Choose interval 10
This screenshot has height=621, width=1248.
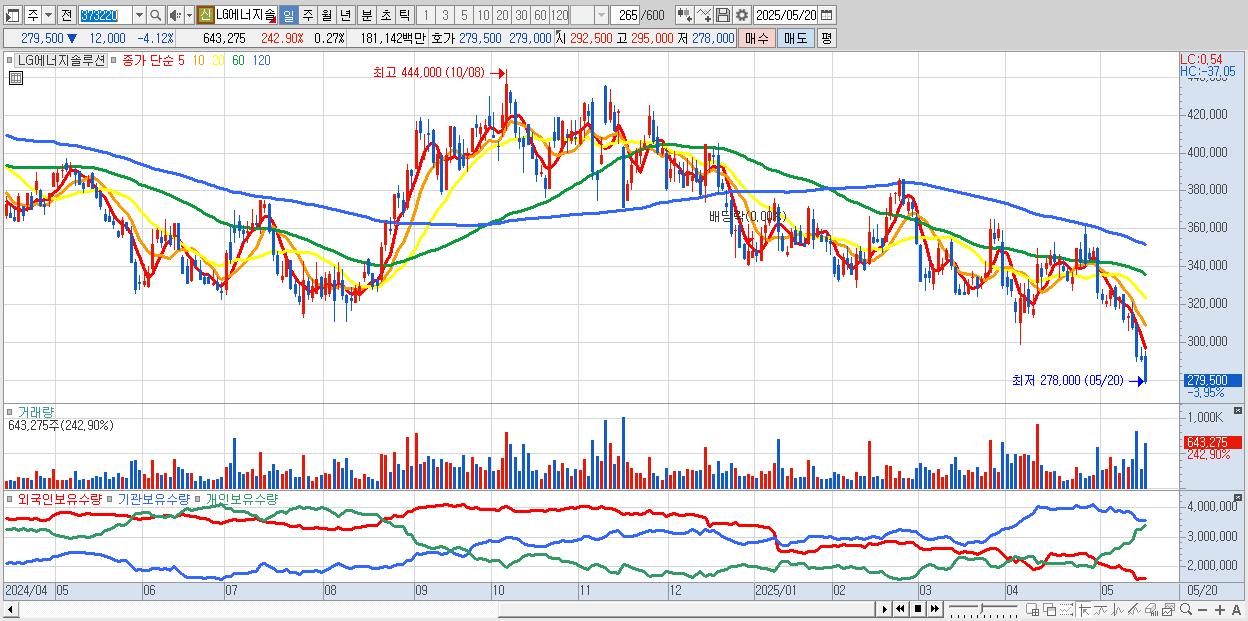coord(483,15)
